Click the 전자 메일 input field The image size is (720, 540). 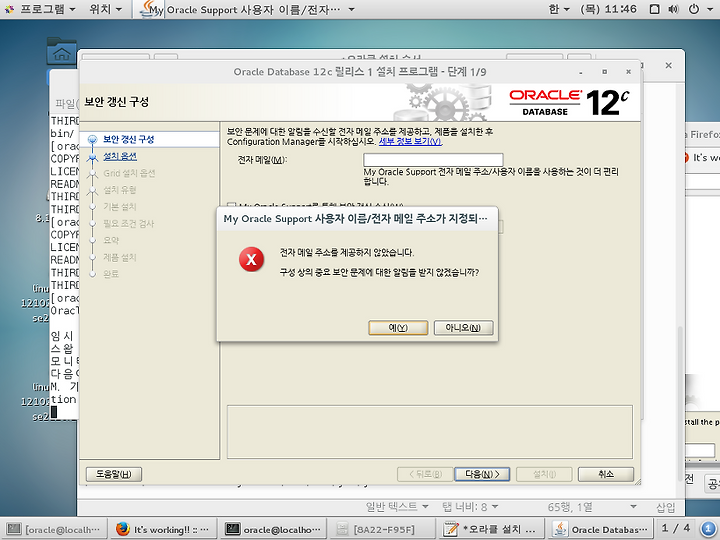(433, 160)
